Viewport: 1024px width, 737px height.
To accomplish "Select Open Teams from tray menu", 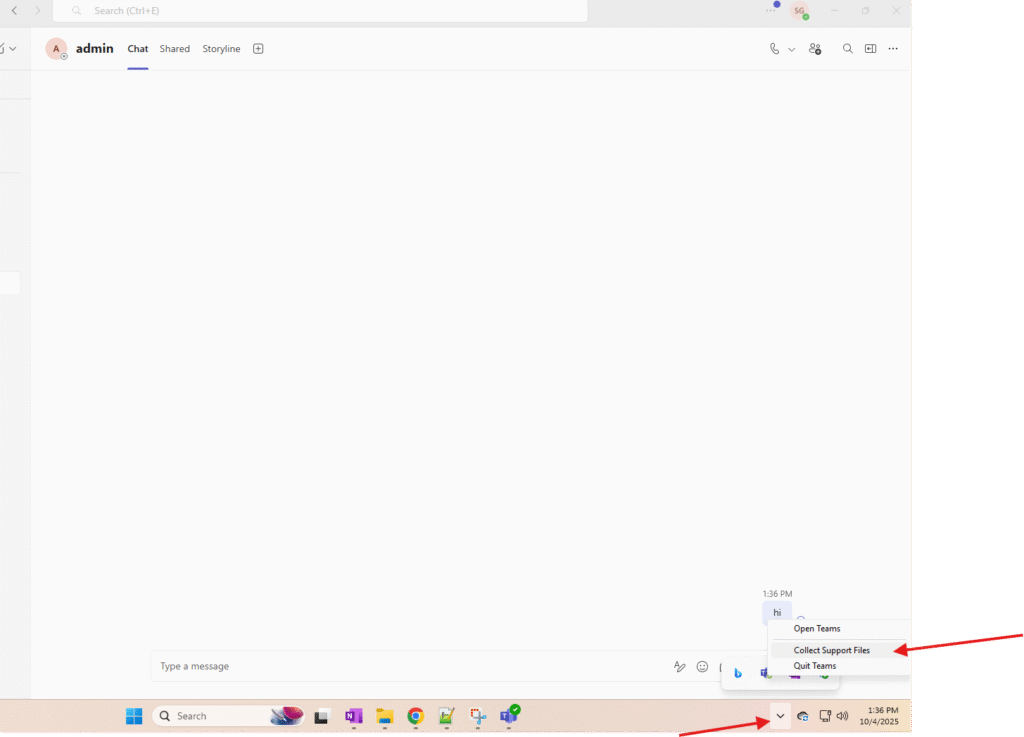I will [816, 629].
